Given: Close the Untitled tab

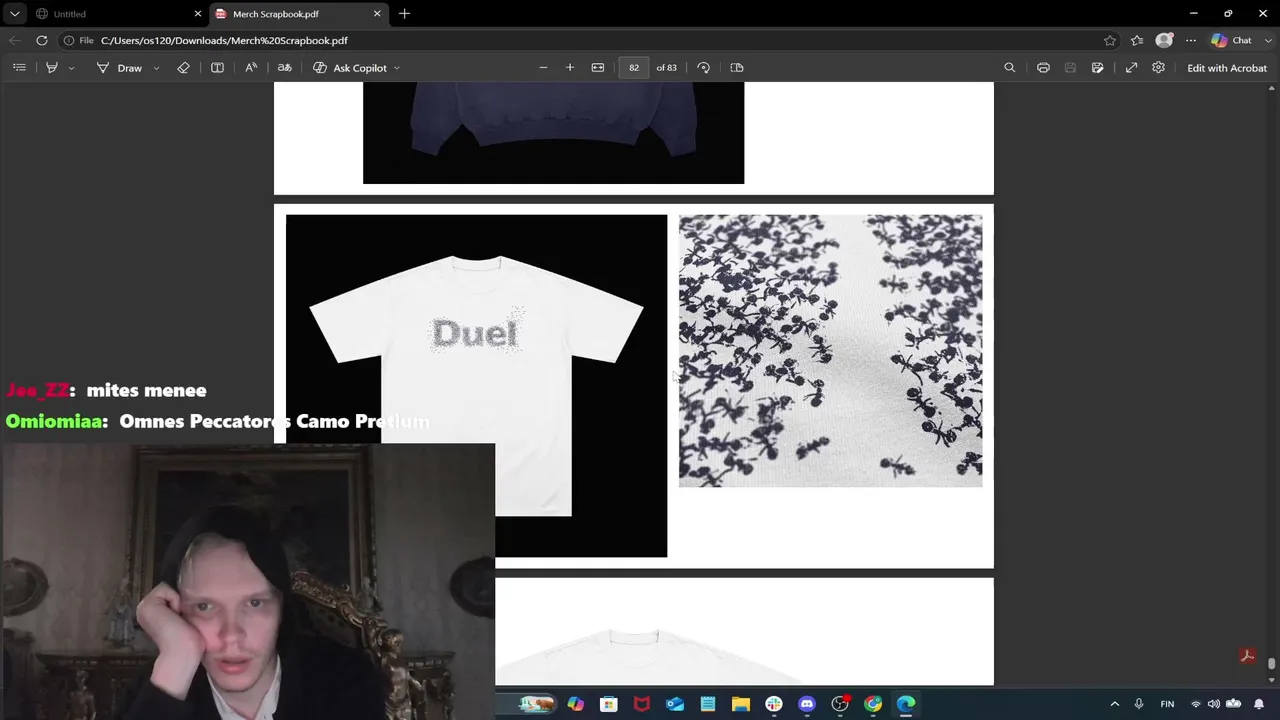Looking at the screenshot, I should (197, 14).
